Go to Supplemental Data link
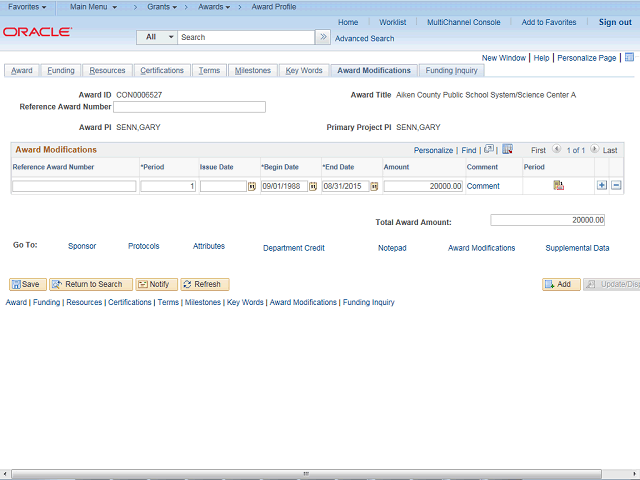Screen dimensions: 640x480 coord(577,248)
